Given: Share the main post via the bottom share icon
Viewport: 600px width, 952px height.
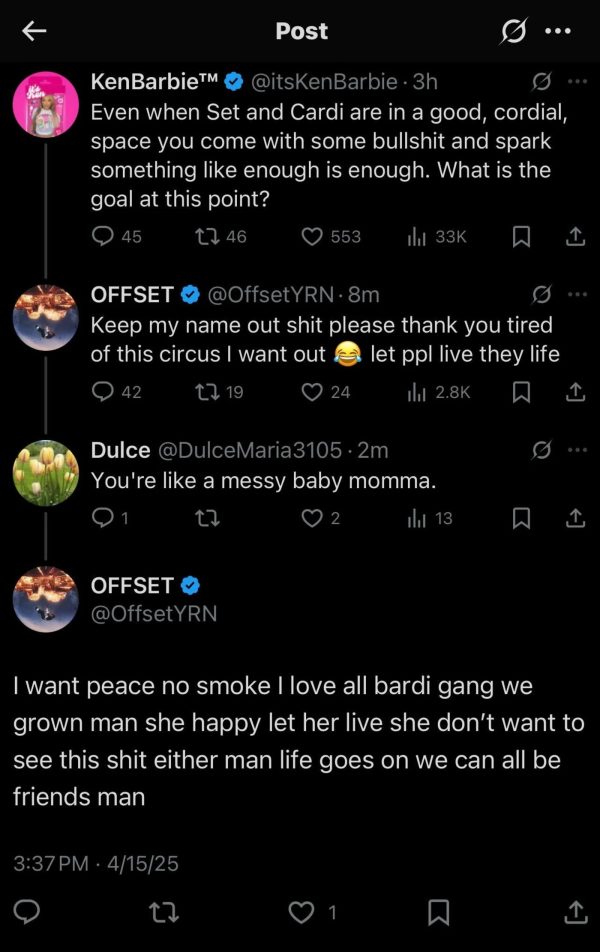Looking at the screenshot, I should (575, 910).
